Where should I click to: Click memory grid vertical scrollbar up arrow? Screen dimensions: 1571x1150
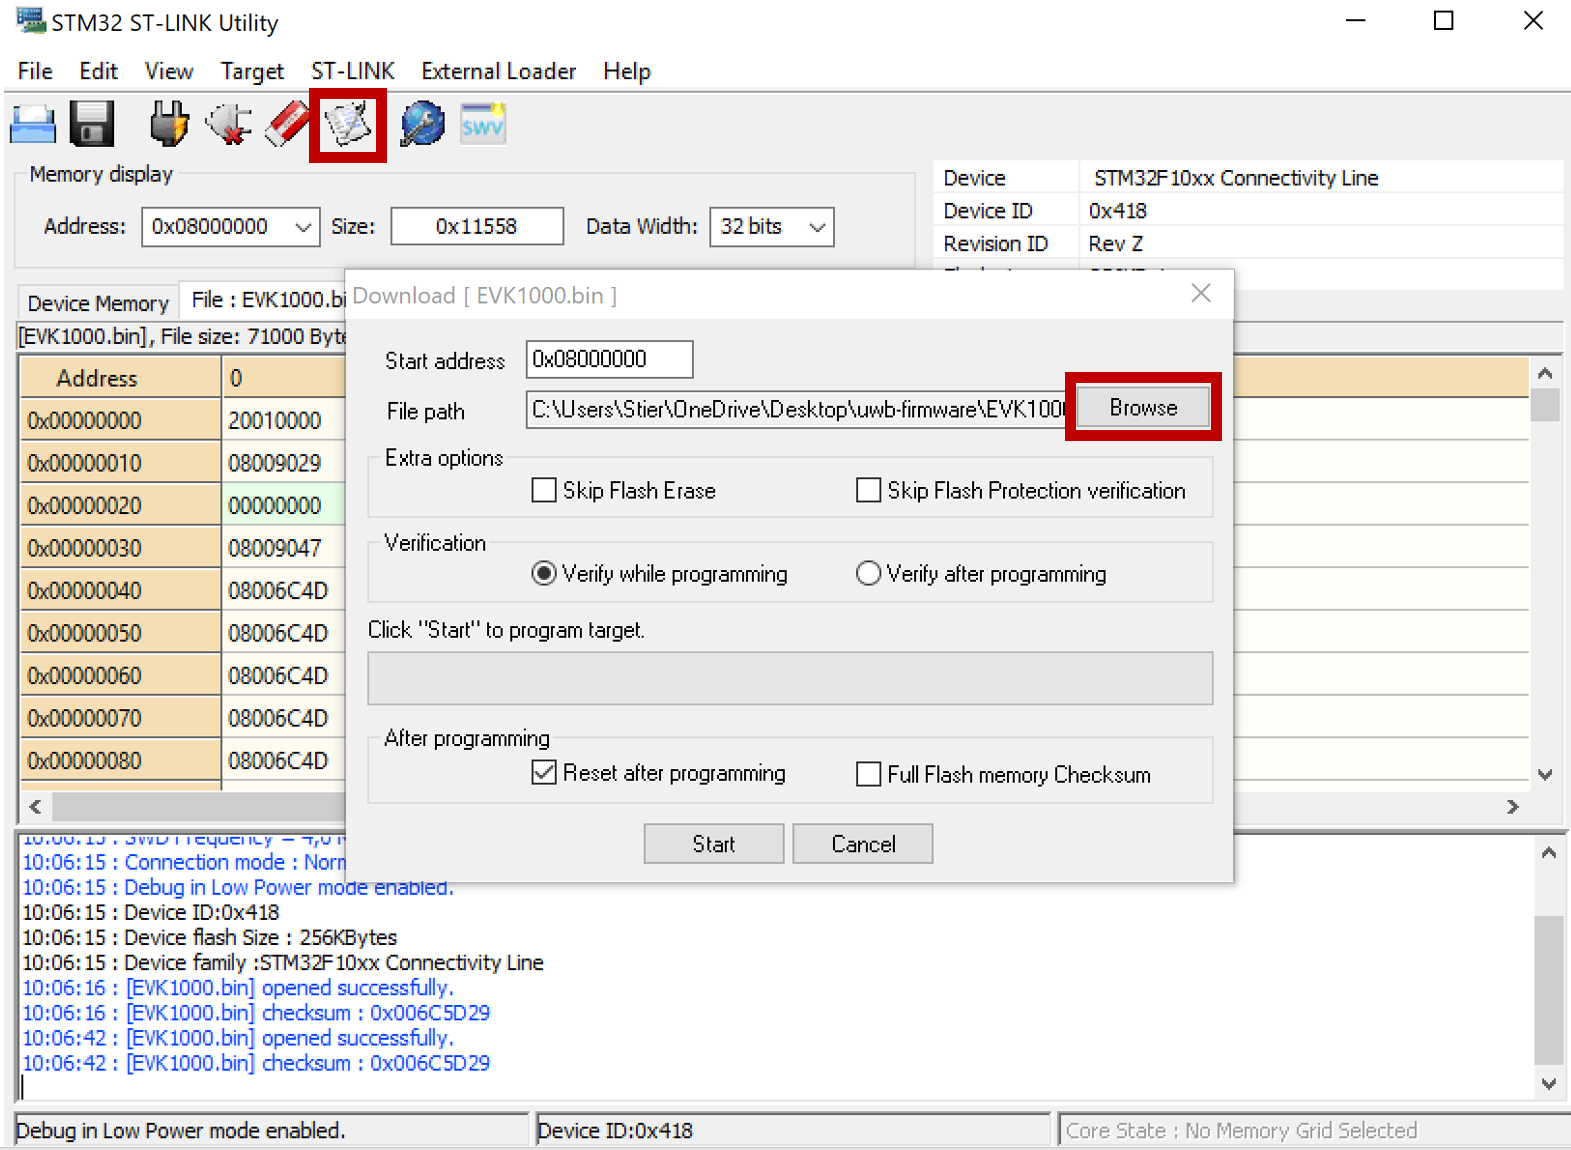click(x=1545, y=373)
